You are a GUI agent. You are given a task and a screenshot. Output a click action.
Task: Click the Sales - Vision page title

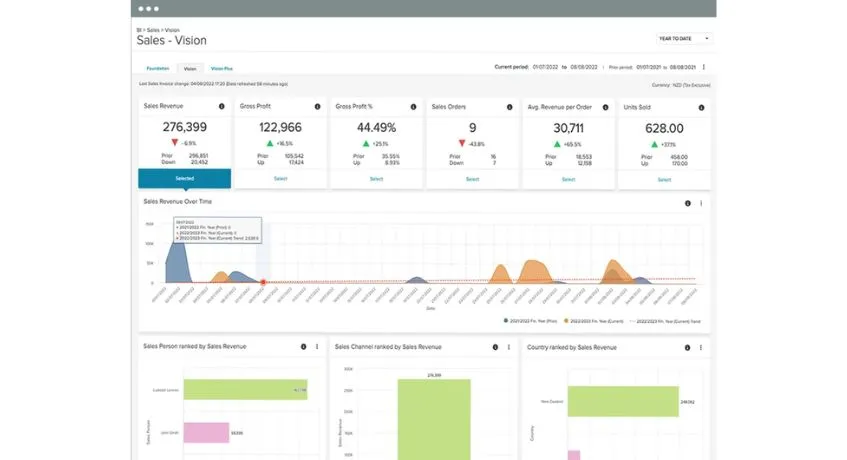tap(172, 40)
